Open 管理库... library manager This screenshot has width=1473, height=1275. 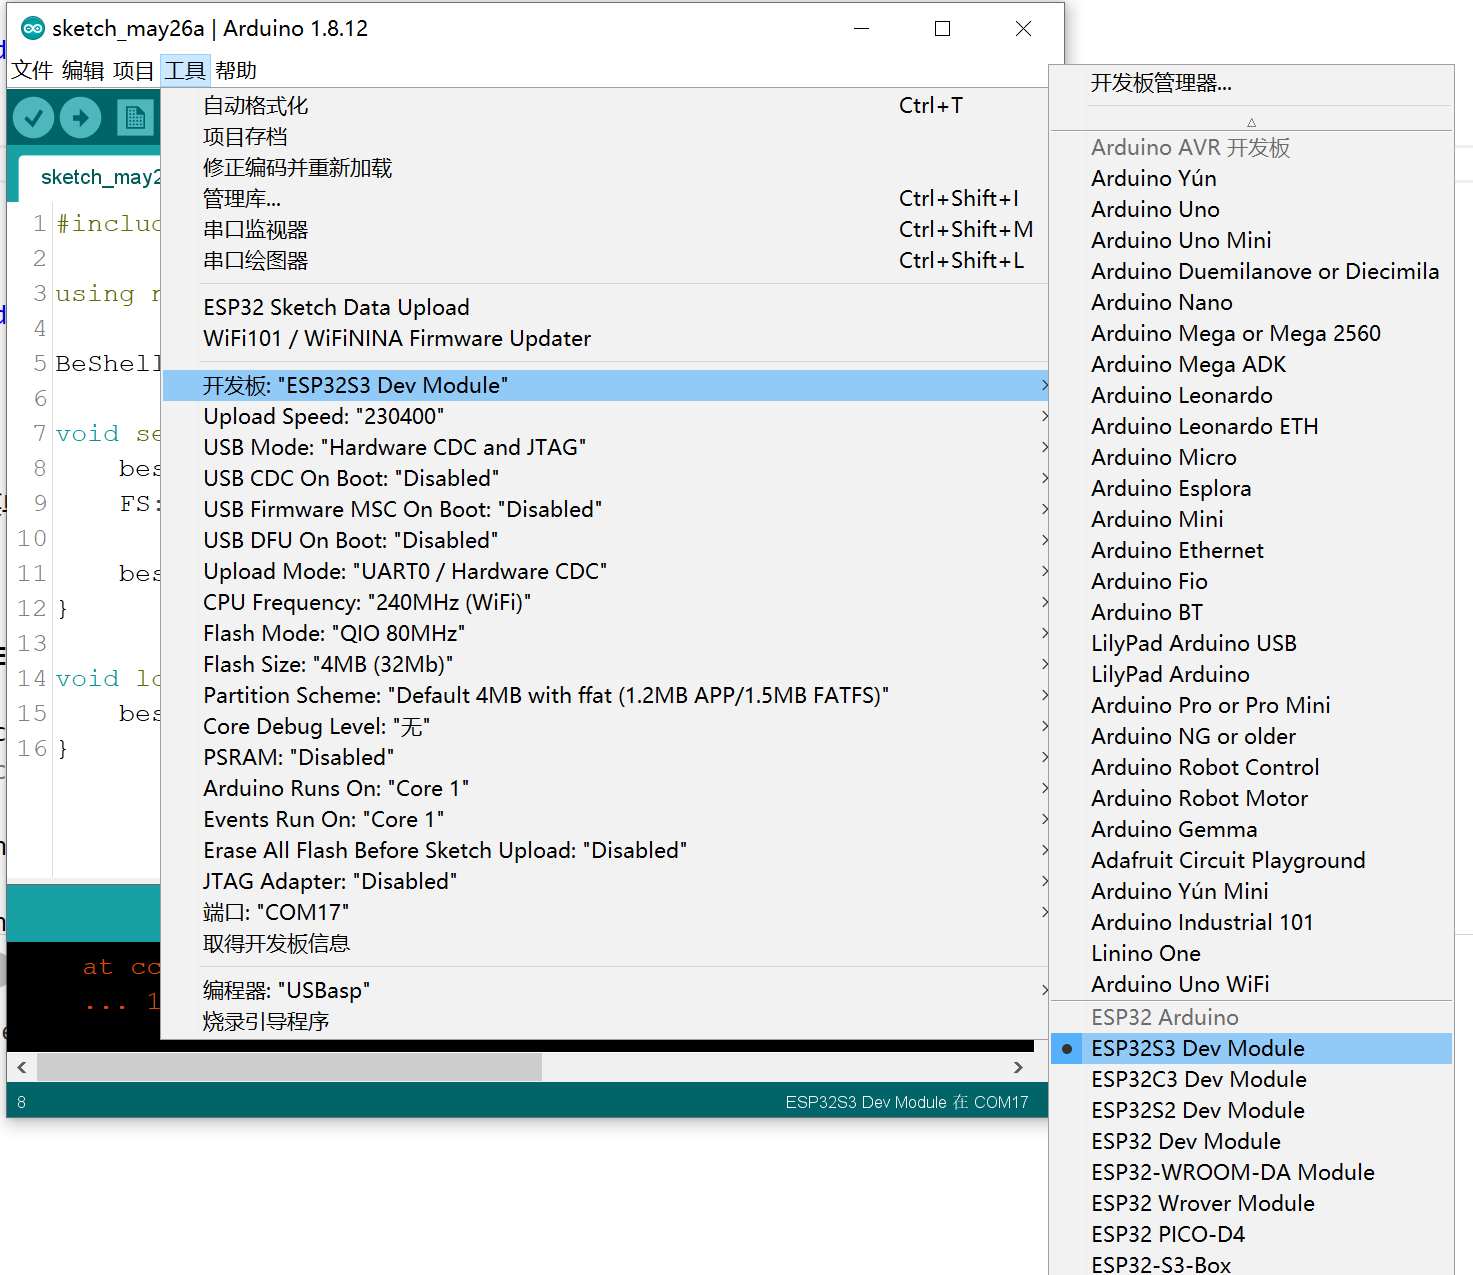point(605,199)
